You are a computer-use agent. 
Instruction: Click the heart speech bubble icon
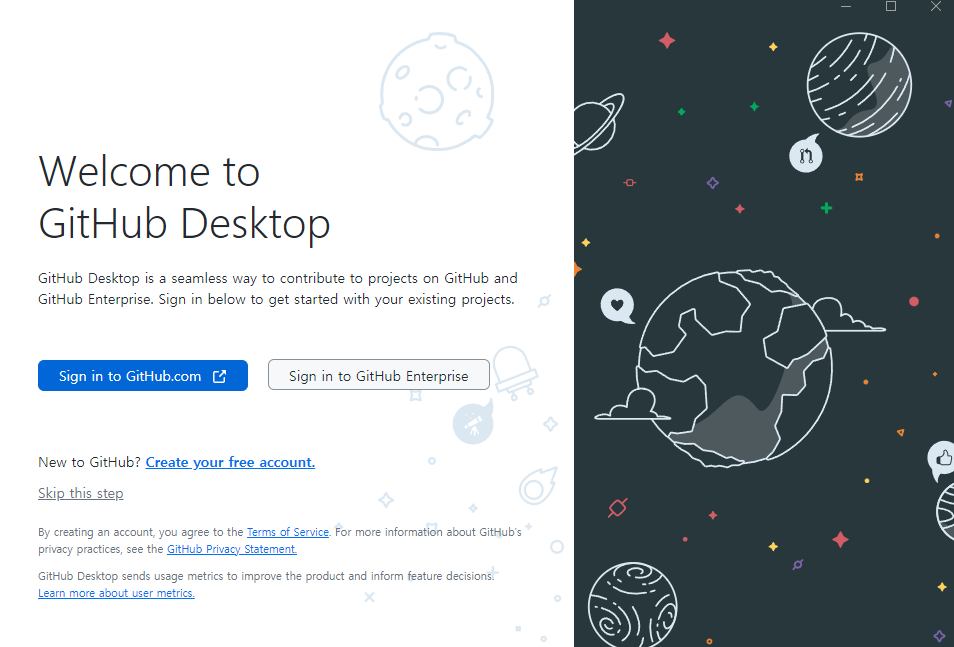(617, 306)
